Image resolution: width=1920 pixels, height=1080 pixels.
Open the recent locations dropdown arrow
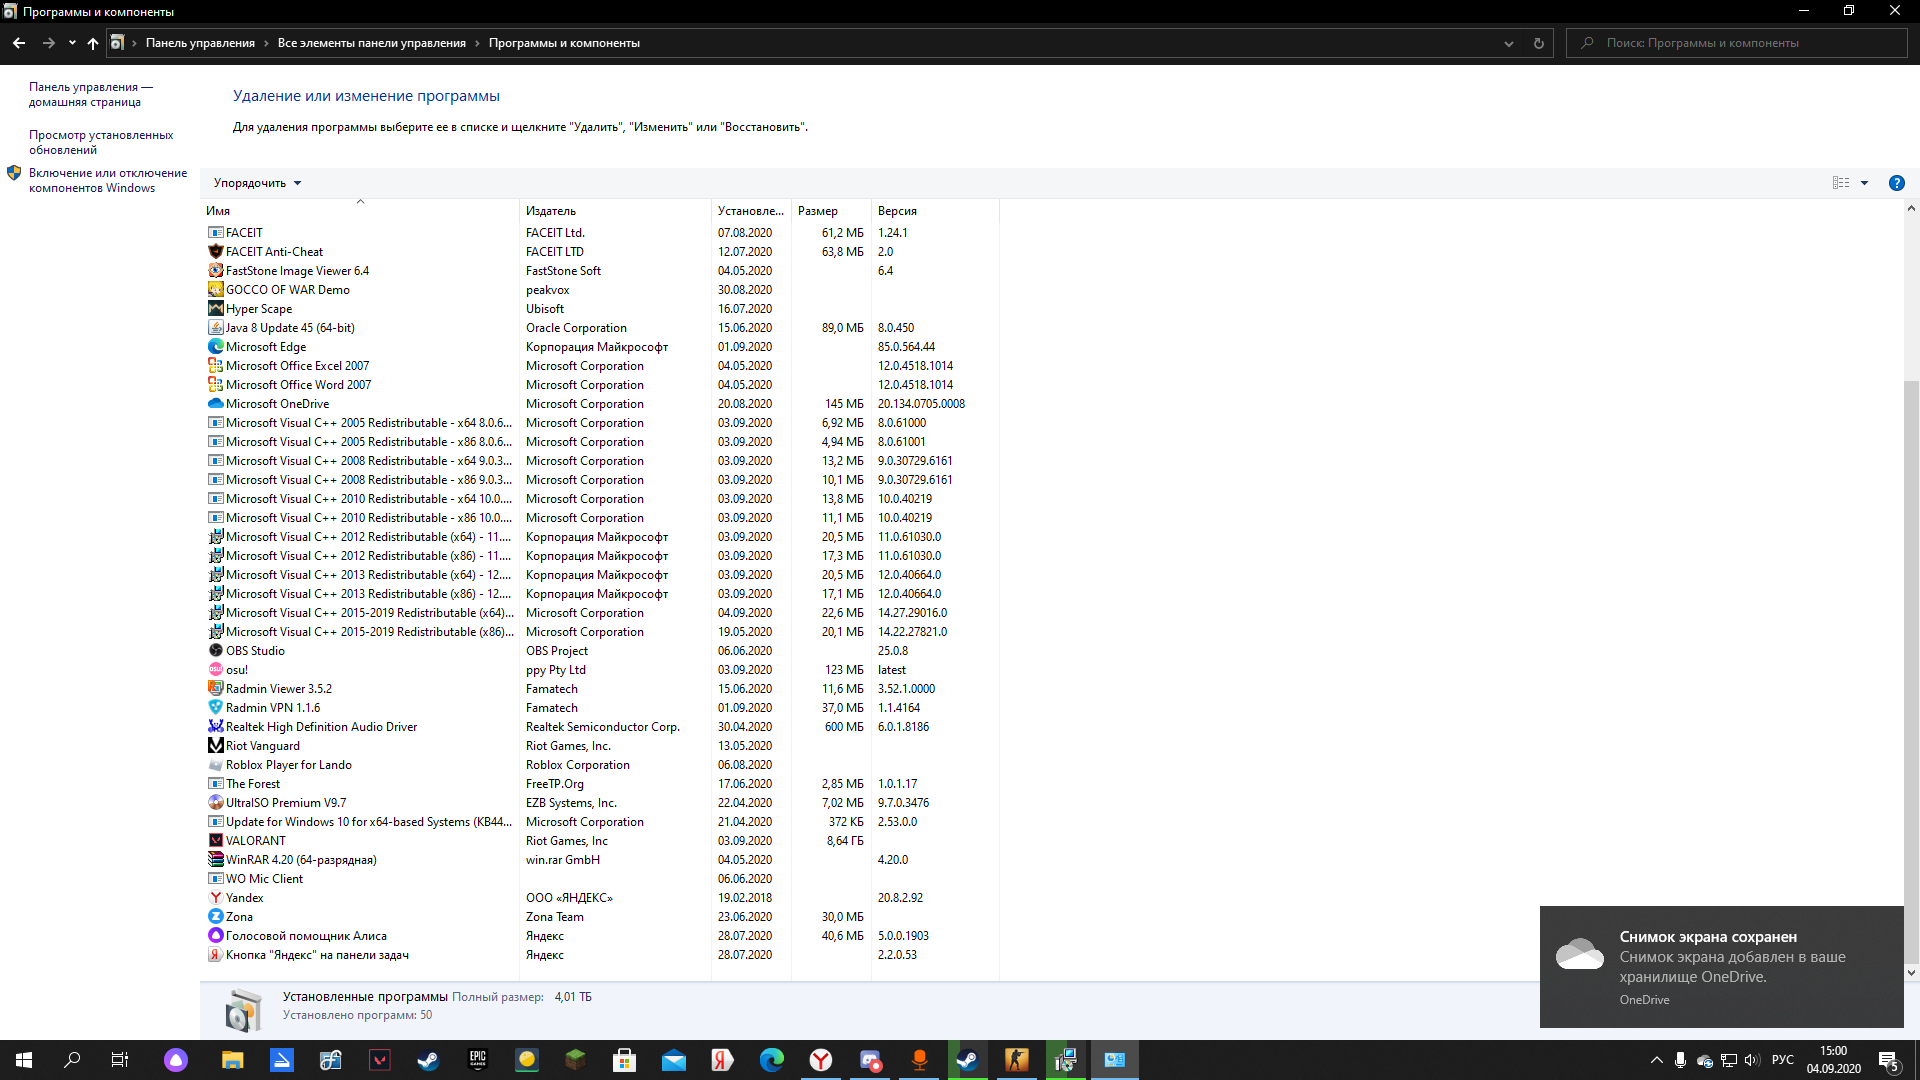72,43
